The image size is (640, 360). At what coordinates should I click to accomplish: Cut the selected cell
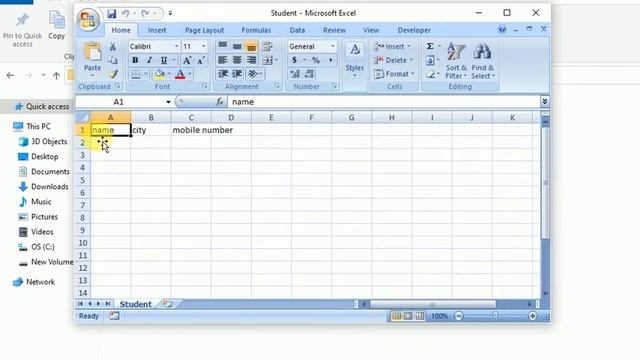point(113,47)
